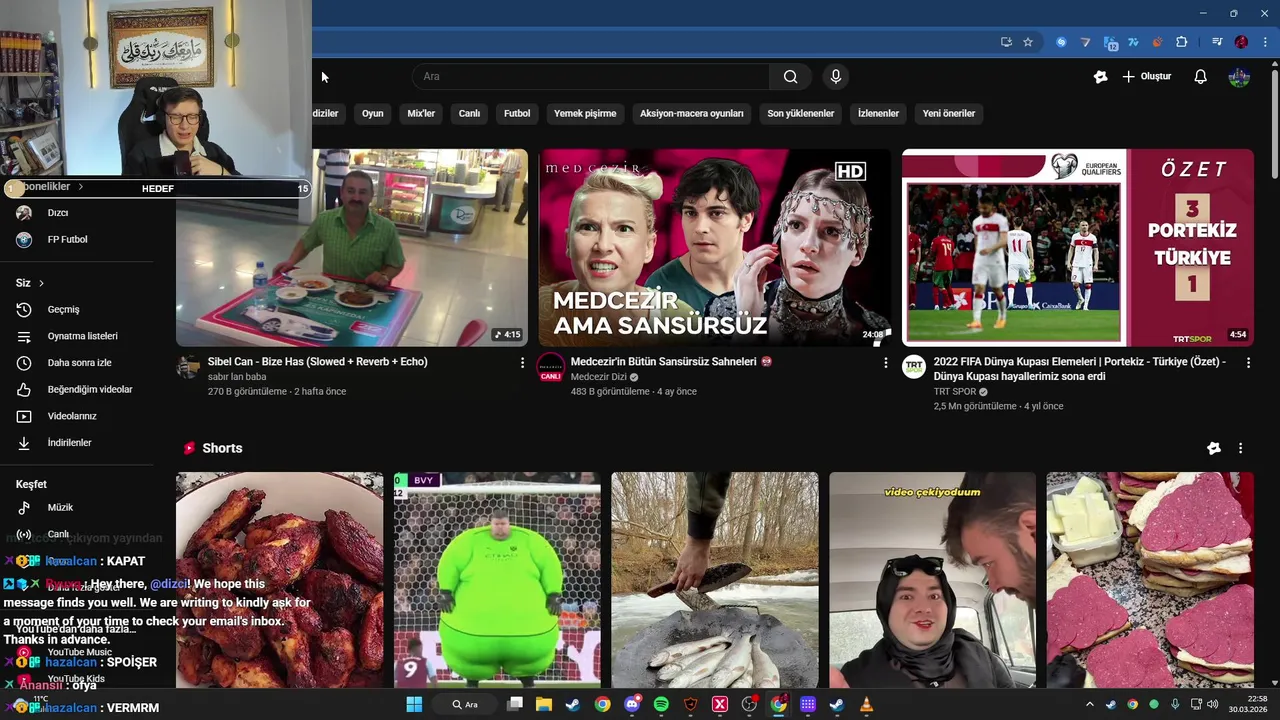Open the Shorts shelf three-dot menu
Screen dimensions: 1280x720
1240,449
